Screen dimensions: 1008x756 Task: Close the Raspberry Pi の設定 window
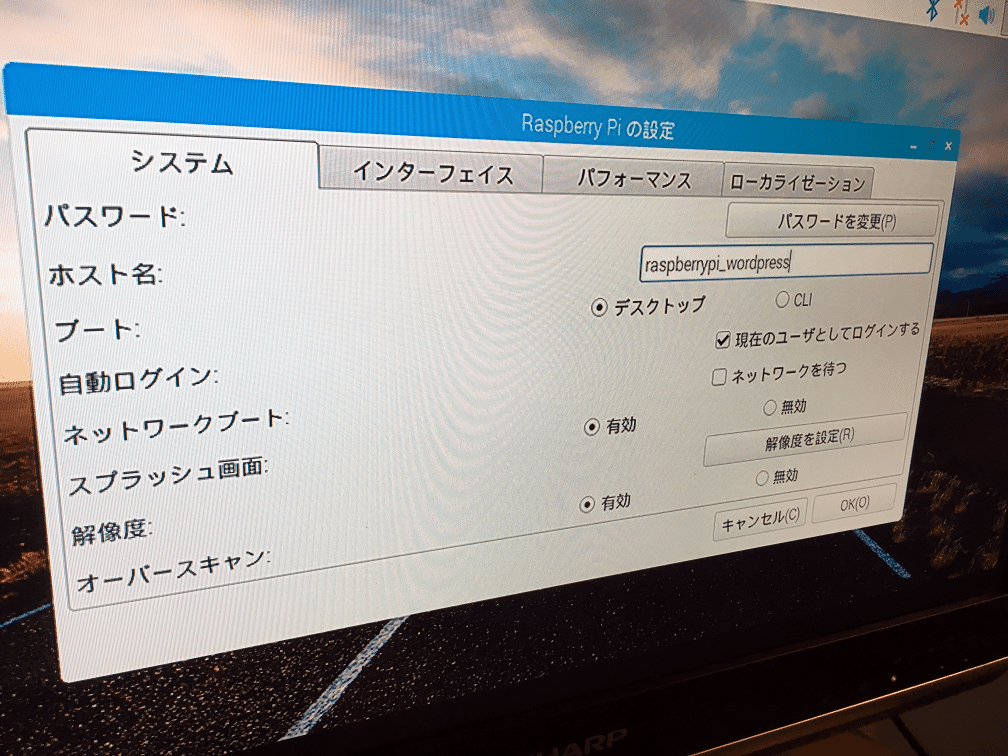948,147
